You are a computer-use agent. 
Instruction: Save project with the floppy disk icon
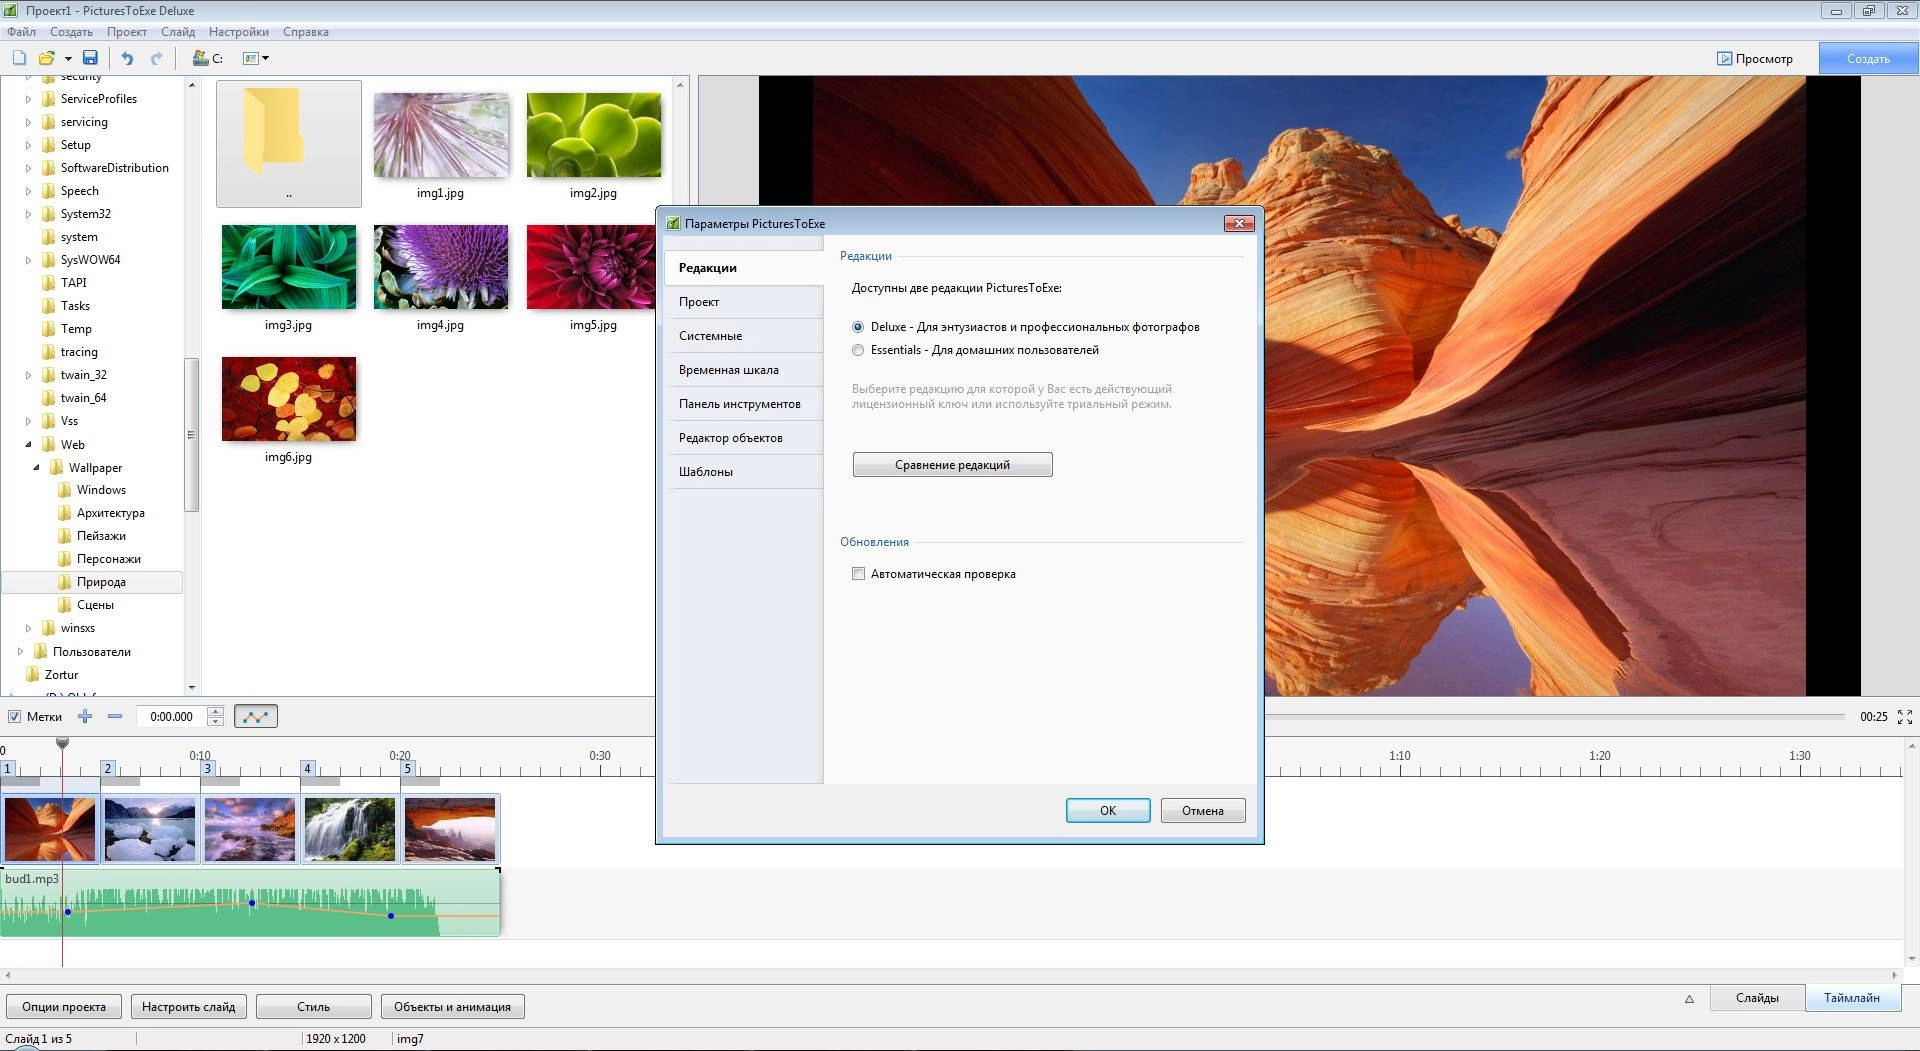point(90,58)
